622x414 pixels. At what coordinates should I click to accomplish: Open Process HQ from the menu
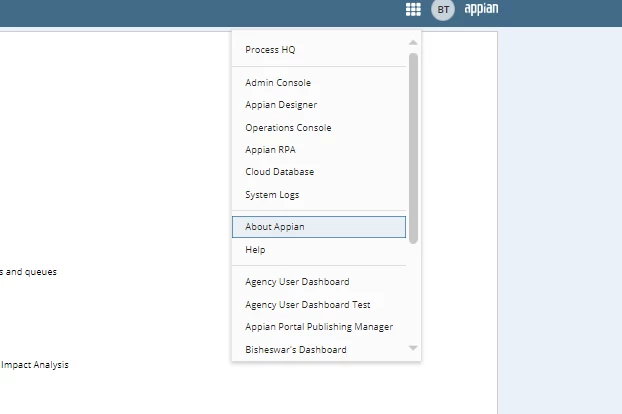[319, 50]
